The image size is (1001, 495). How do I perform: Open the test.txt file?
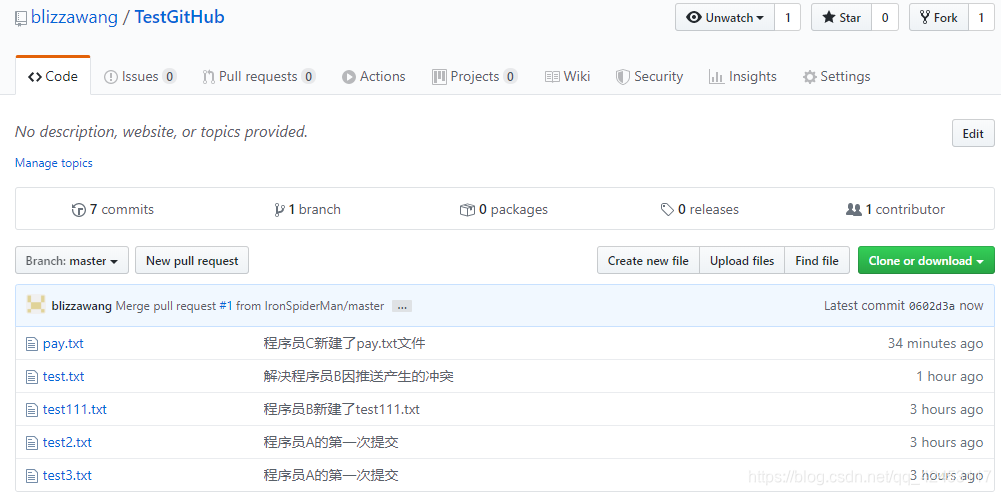(64, 377)
